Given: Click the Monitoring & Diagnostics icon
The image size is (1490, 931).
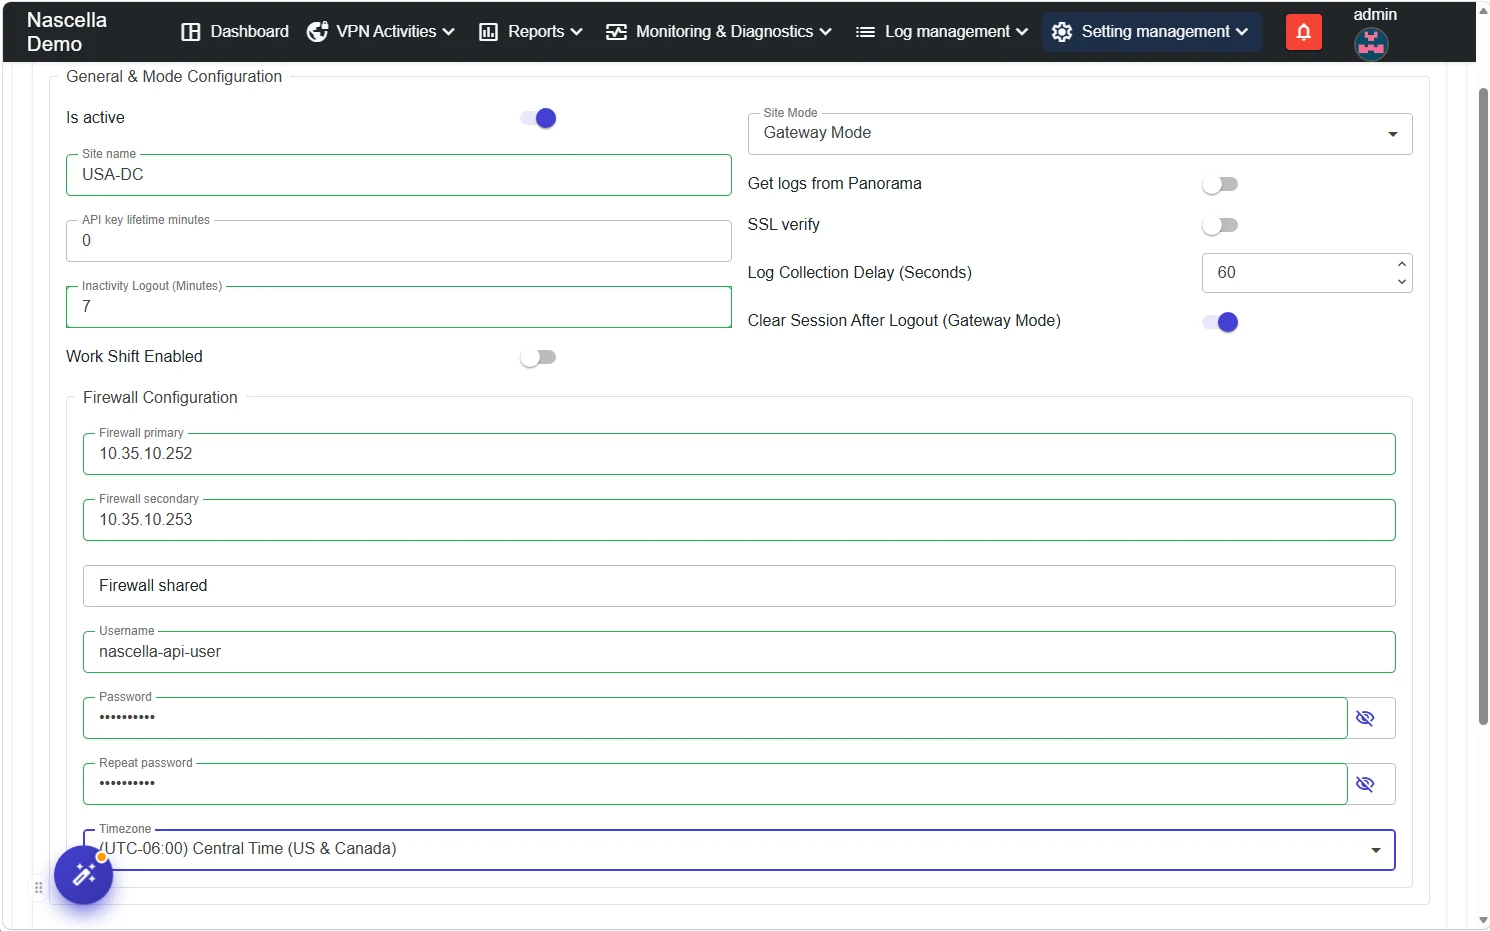Looking at the screenshot, I should (x=616, y=32).
